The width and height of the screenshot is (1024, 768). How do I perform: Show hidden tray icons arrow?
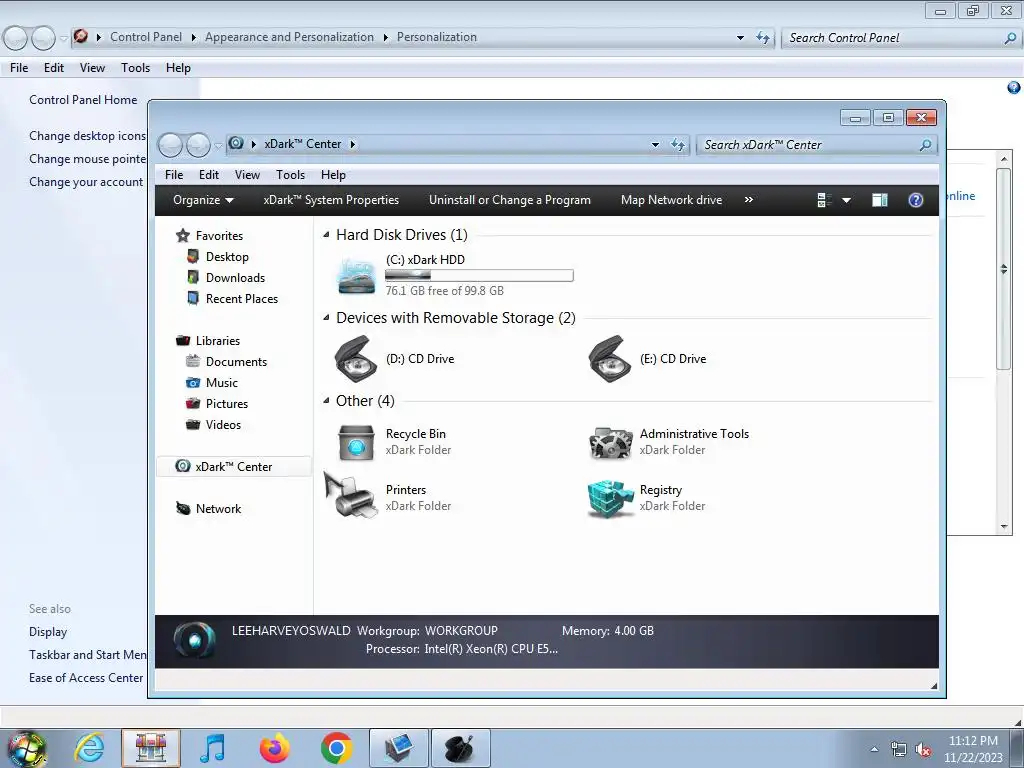874,749
